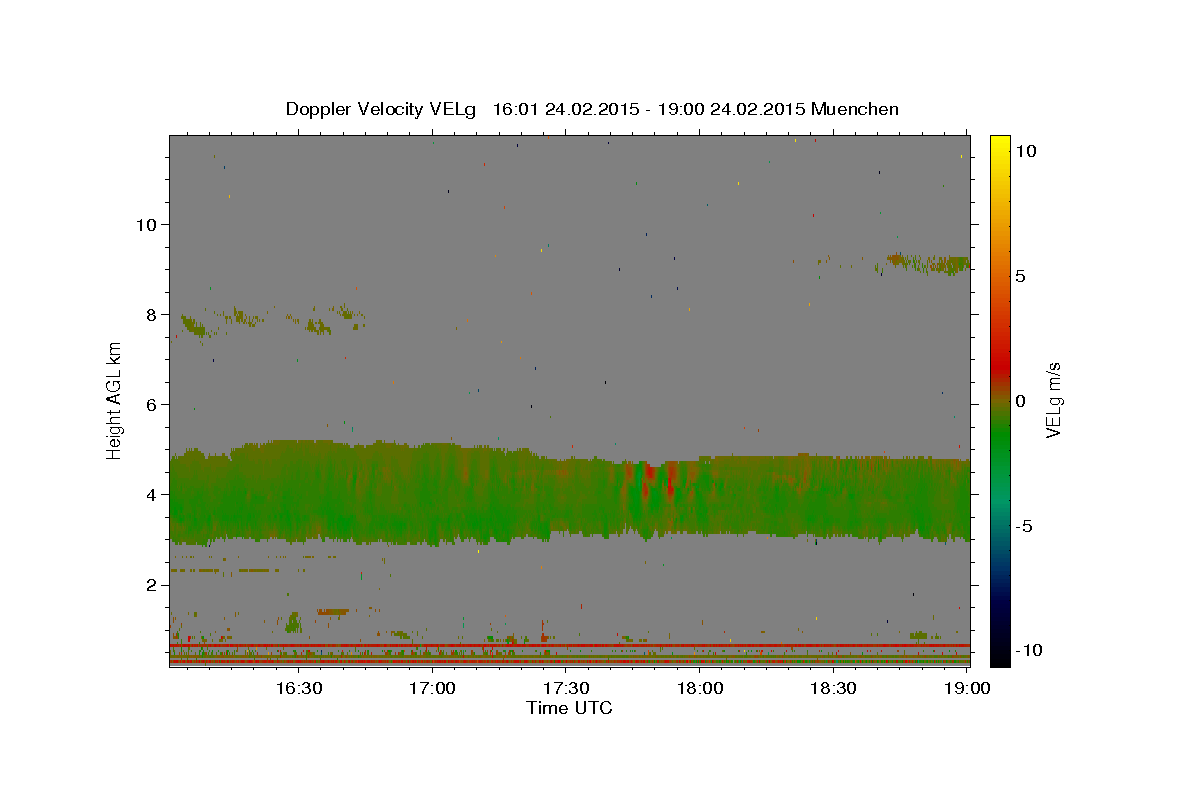Viewport: 1200px width, 800px height.
Task: Click the end time '19:00 24.02.2015' in title
Action: pyautogui.click(x=732, y=109)
